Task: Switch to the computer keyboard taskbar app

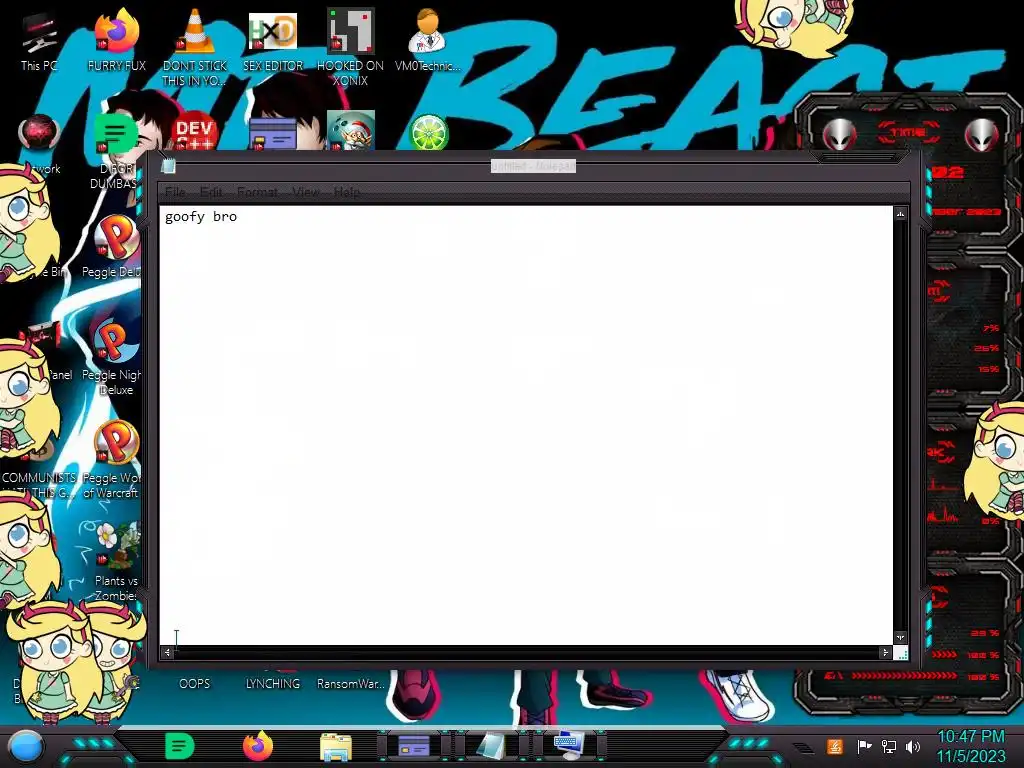Action: click(568, 746)
